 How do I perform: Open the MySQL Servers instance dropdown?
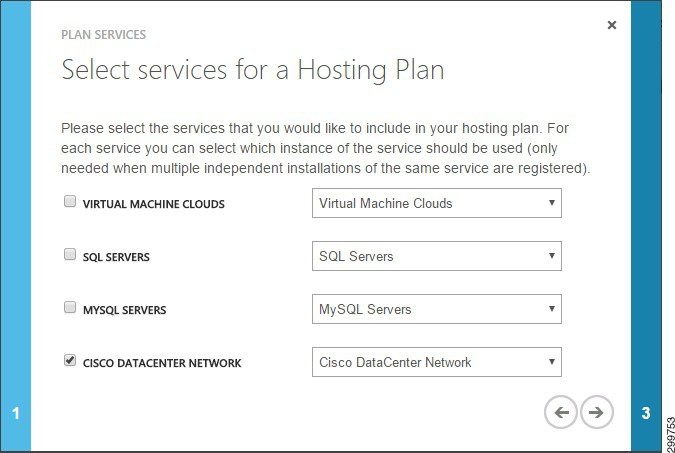click(x=437, y=309)
